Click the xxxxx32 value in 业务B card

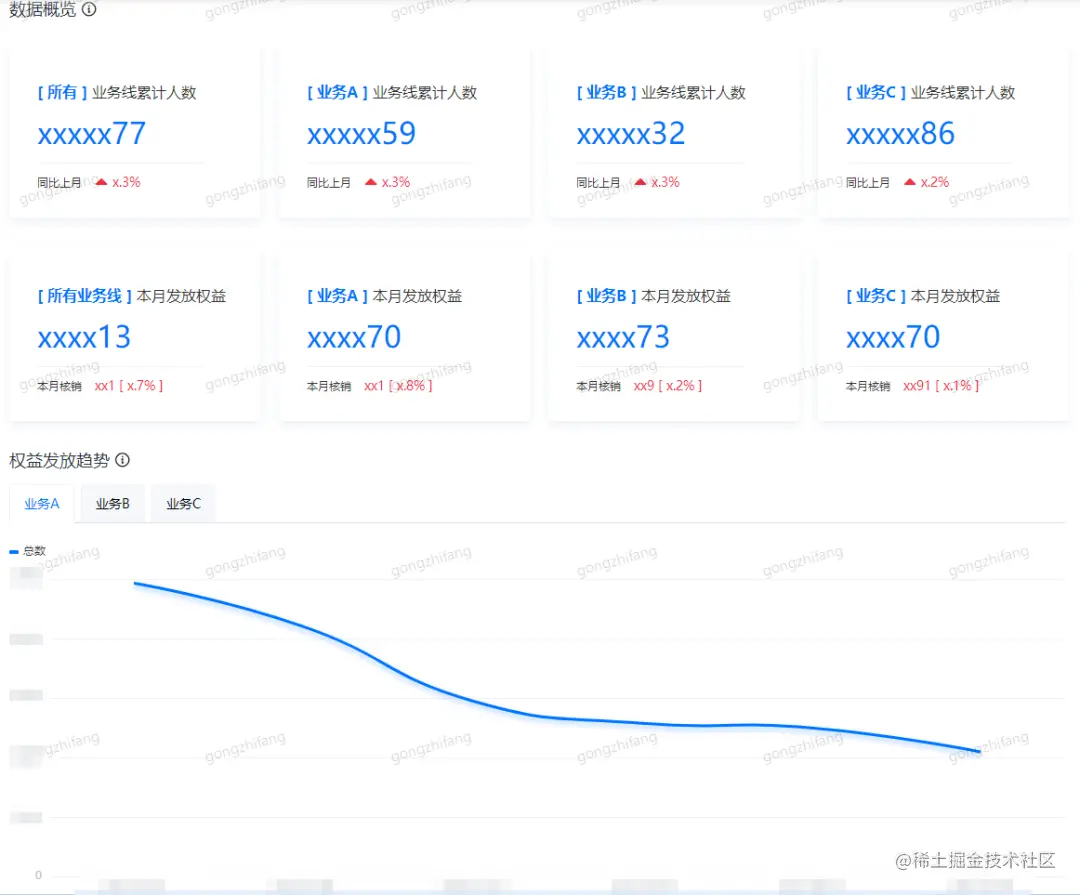(630, 134)
